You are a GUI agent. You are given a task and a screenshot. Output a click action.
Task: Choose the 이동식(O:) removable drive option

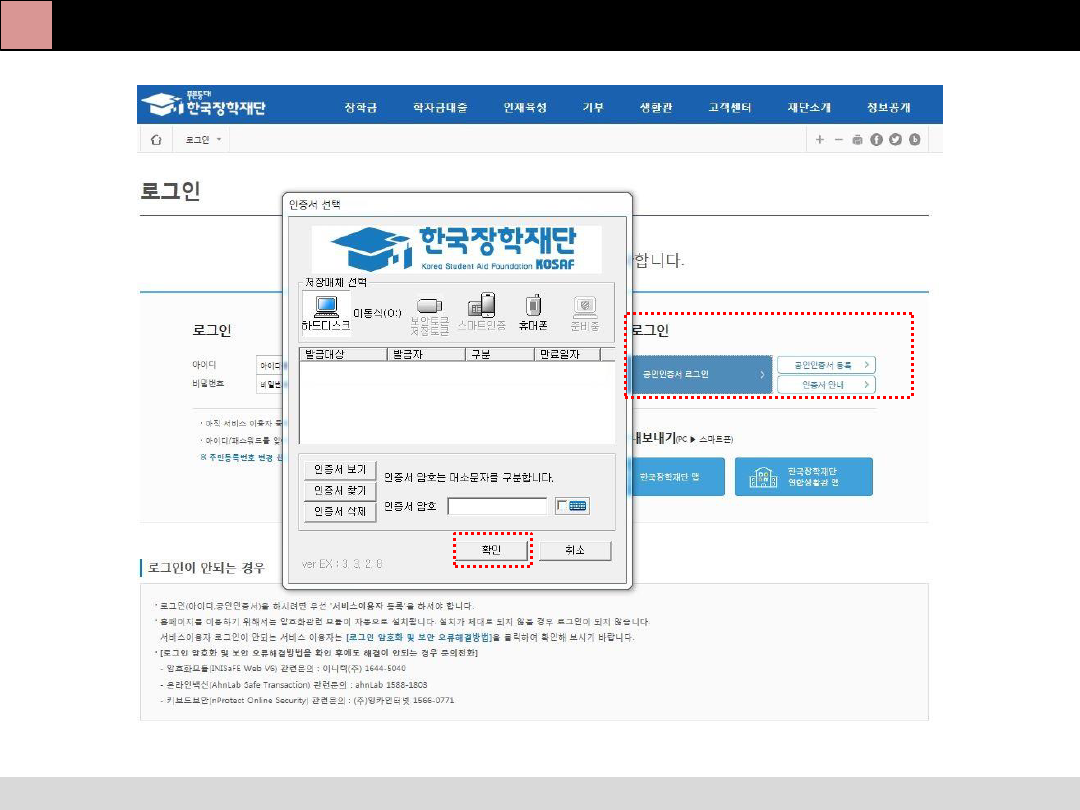pyautogui.click(x=377, y=313)
